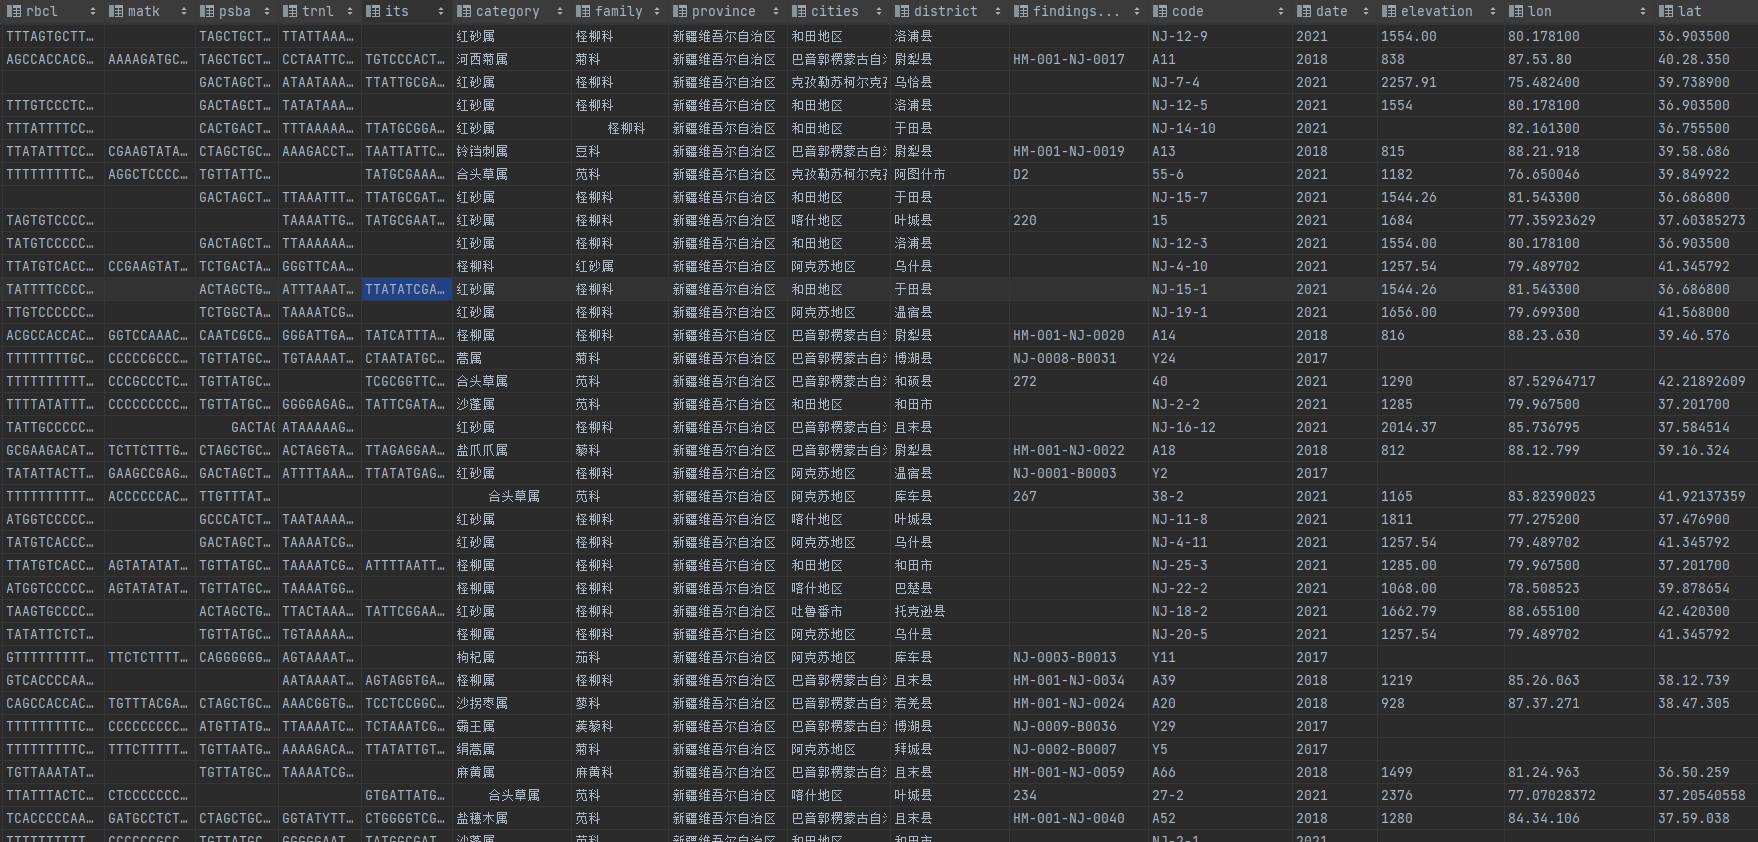Click the column icon beside date header
The image size is (1758, 842).
coord(1304,11)
